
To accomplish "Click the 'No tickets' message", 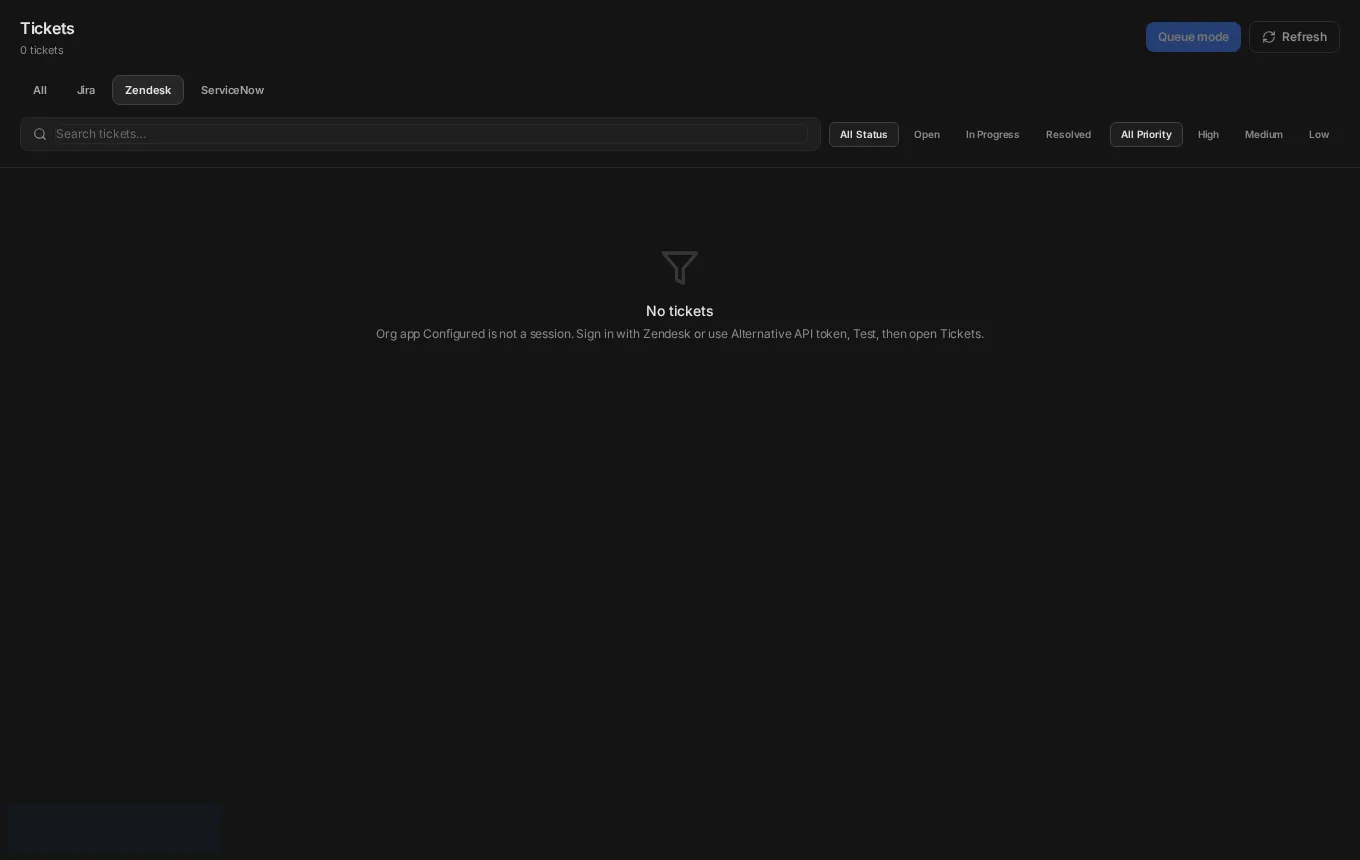I will [680, 311].
